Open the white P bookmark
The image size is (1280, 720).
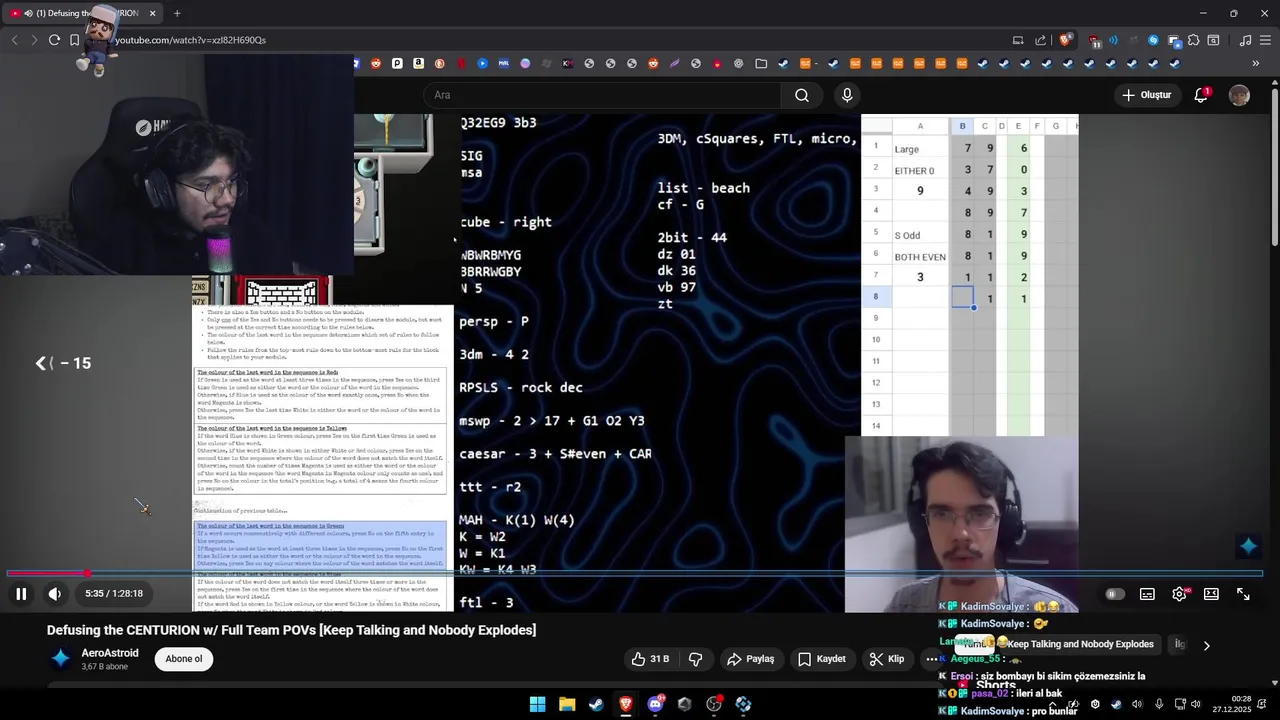pyautogui.click(x=397, y=63)
